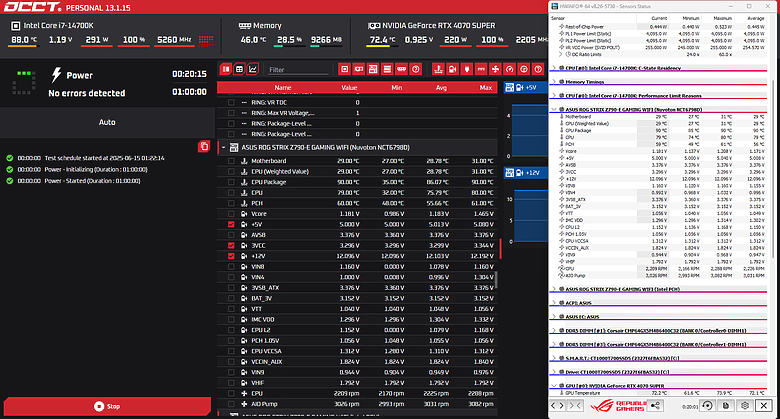Viewport: 780px width, 419px height.
Task: Expand HWiNFO Memory Timings section
Action: tap(554, 82)
